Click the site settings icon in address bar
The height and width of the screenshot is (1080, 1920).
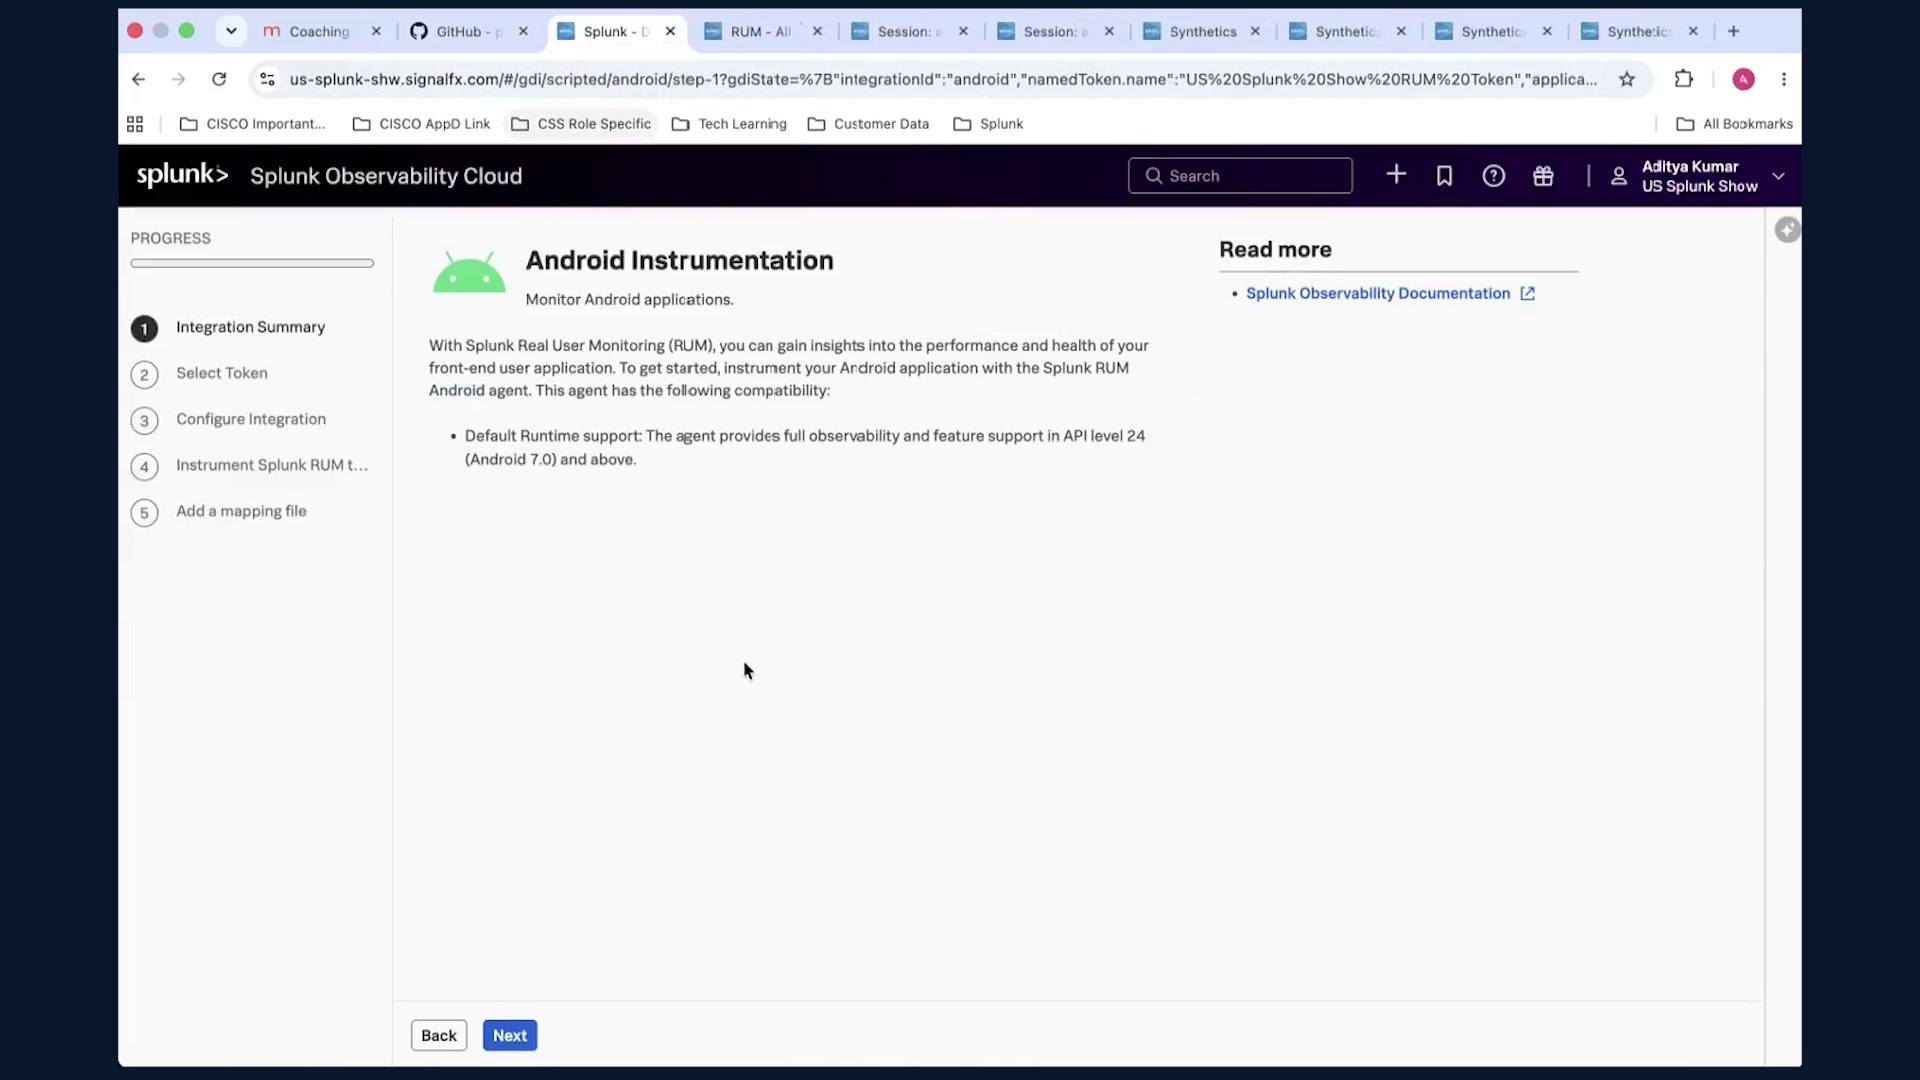point(267,79)
